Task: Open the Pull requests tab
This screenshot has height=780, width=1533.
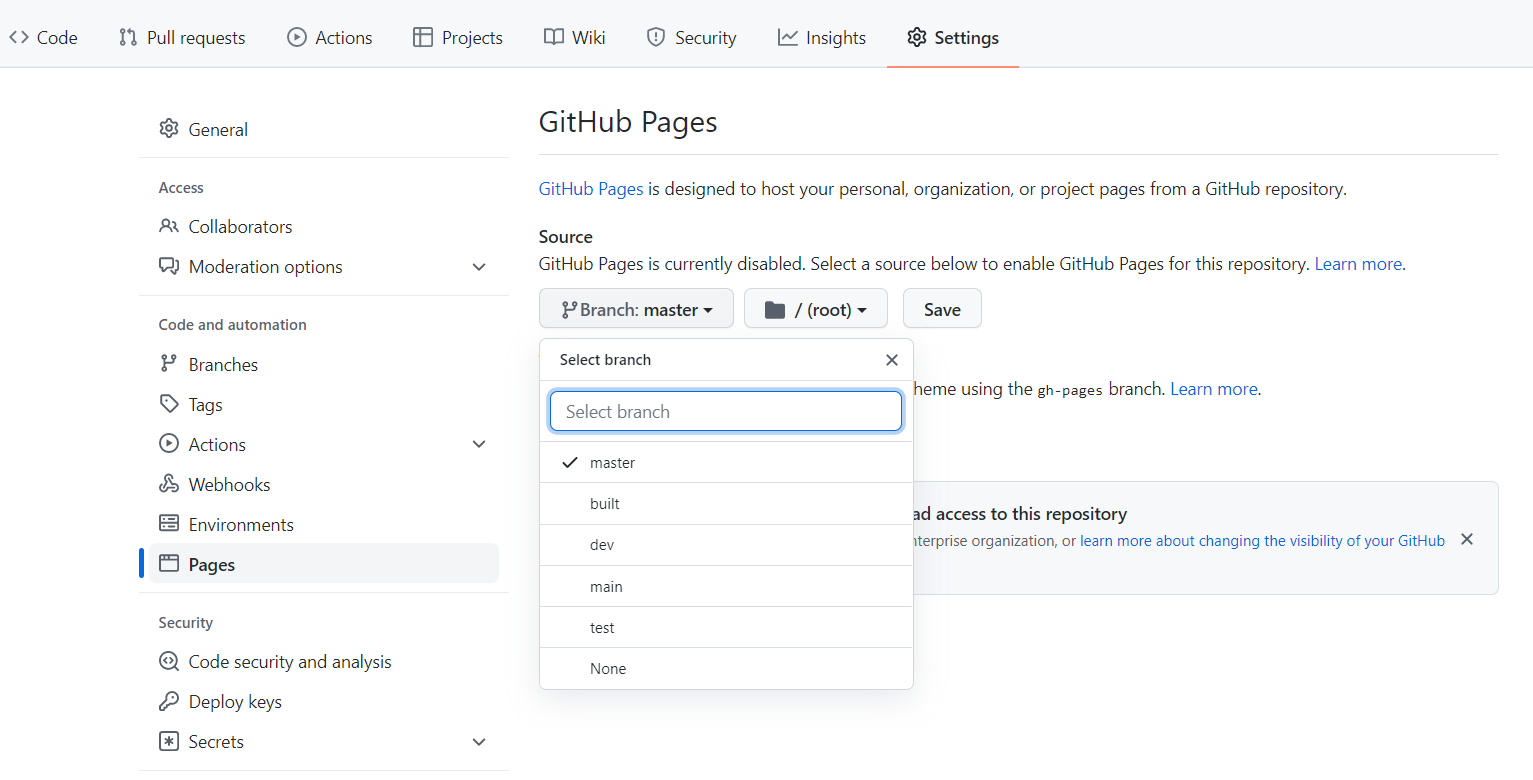Action: (x=182, y=37)
